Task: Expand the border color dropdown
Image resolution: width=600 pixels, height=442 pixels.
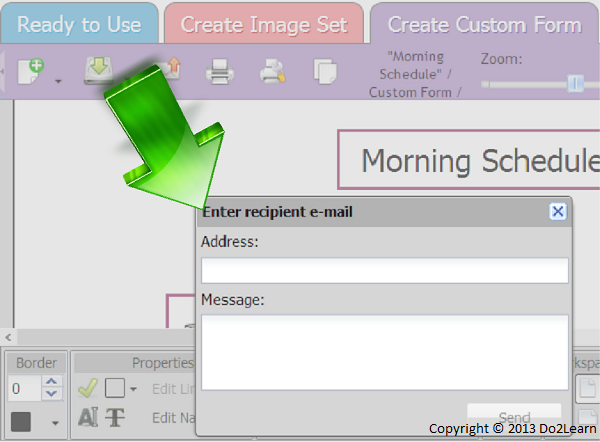Action: (55, 423)
